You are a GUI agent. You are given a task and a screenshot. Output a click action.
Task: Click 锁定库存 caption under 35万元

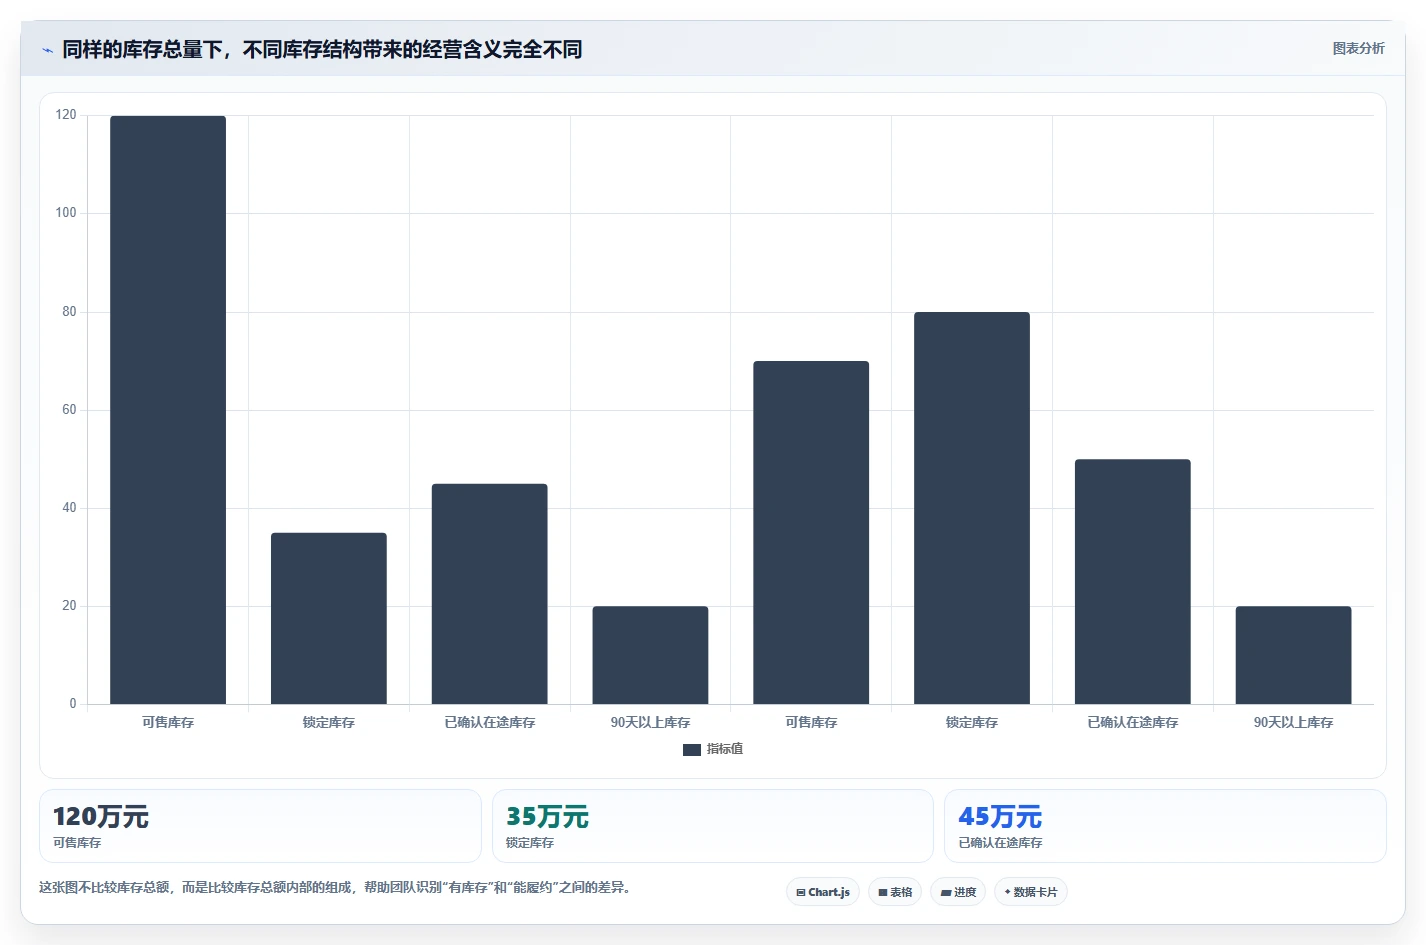coord(530,843)
